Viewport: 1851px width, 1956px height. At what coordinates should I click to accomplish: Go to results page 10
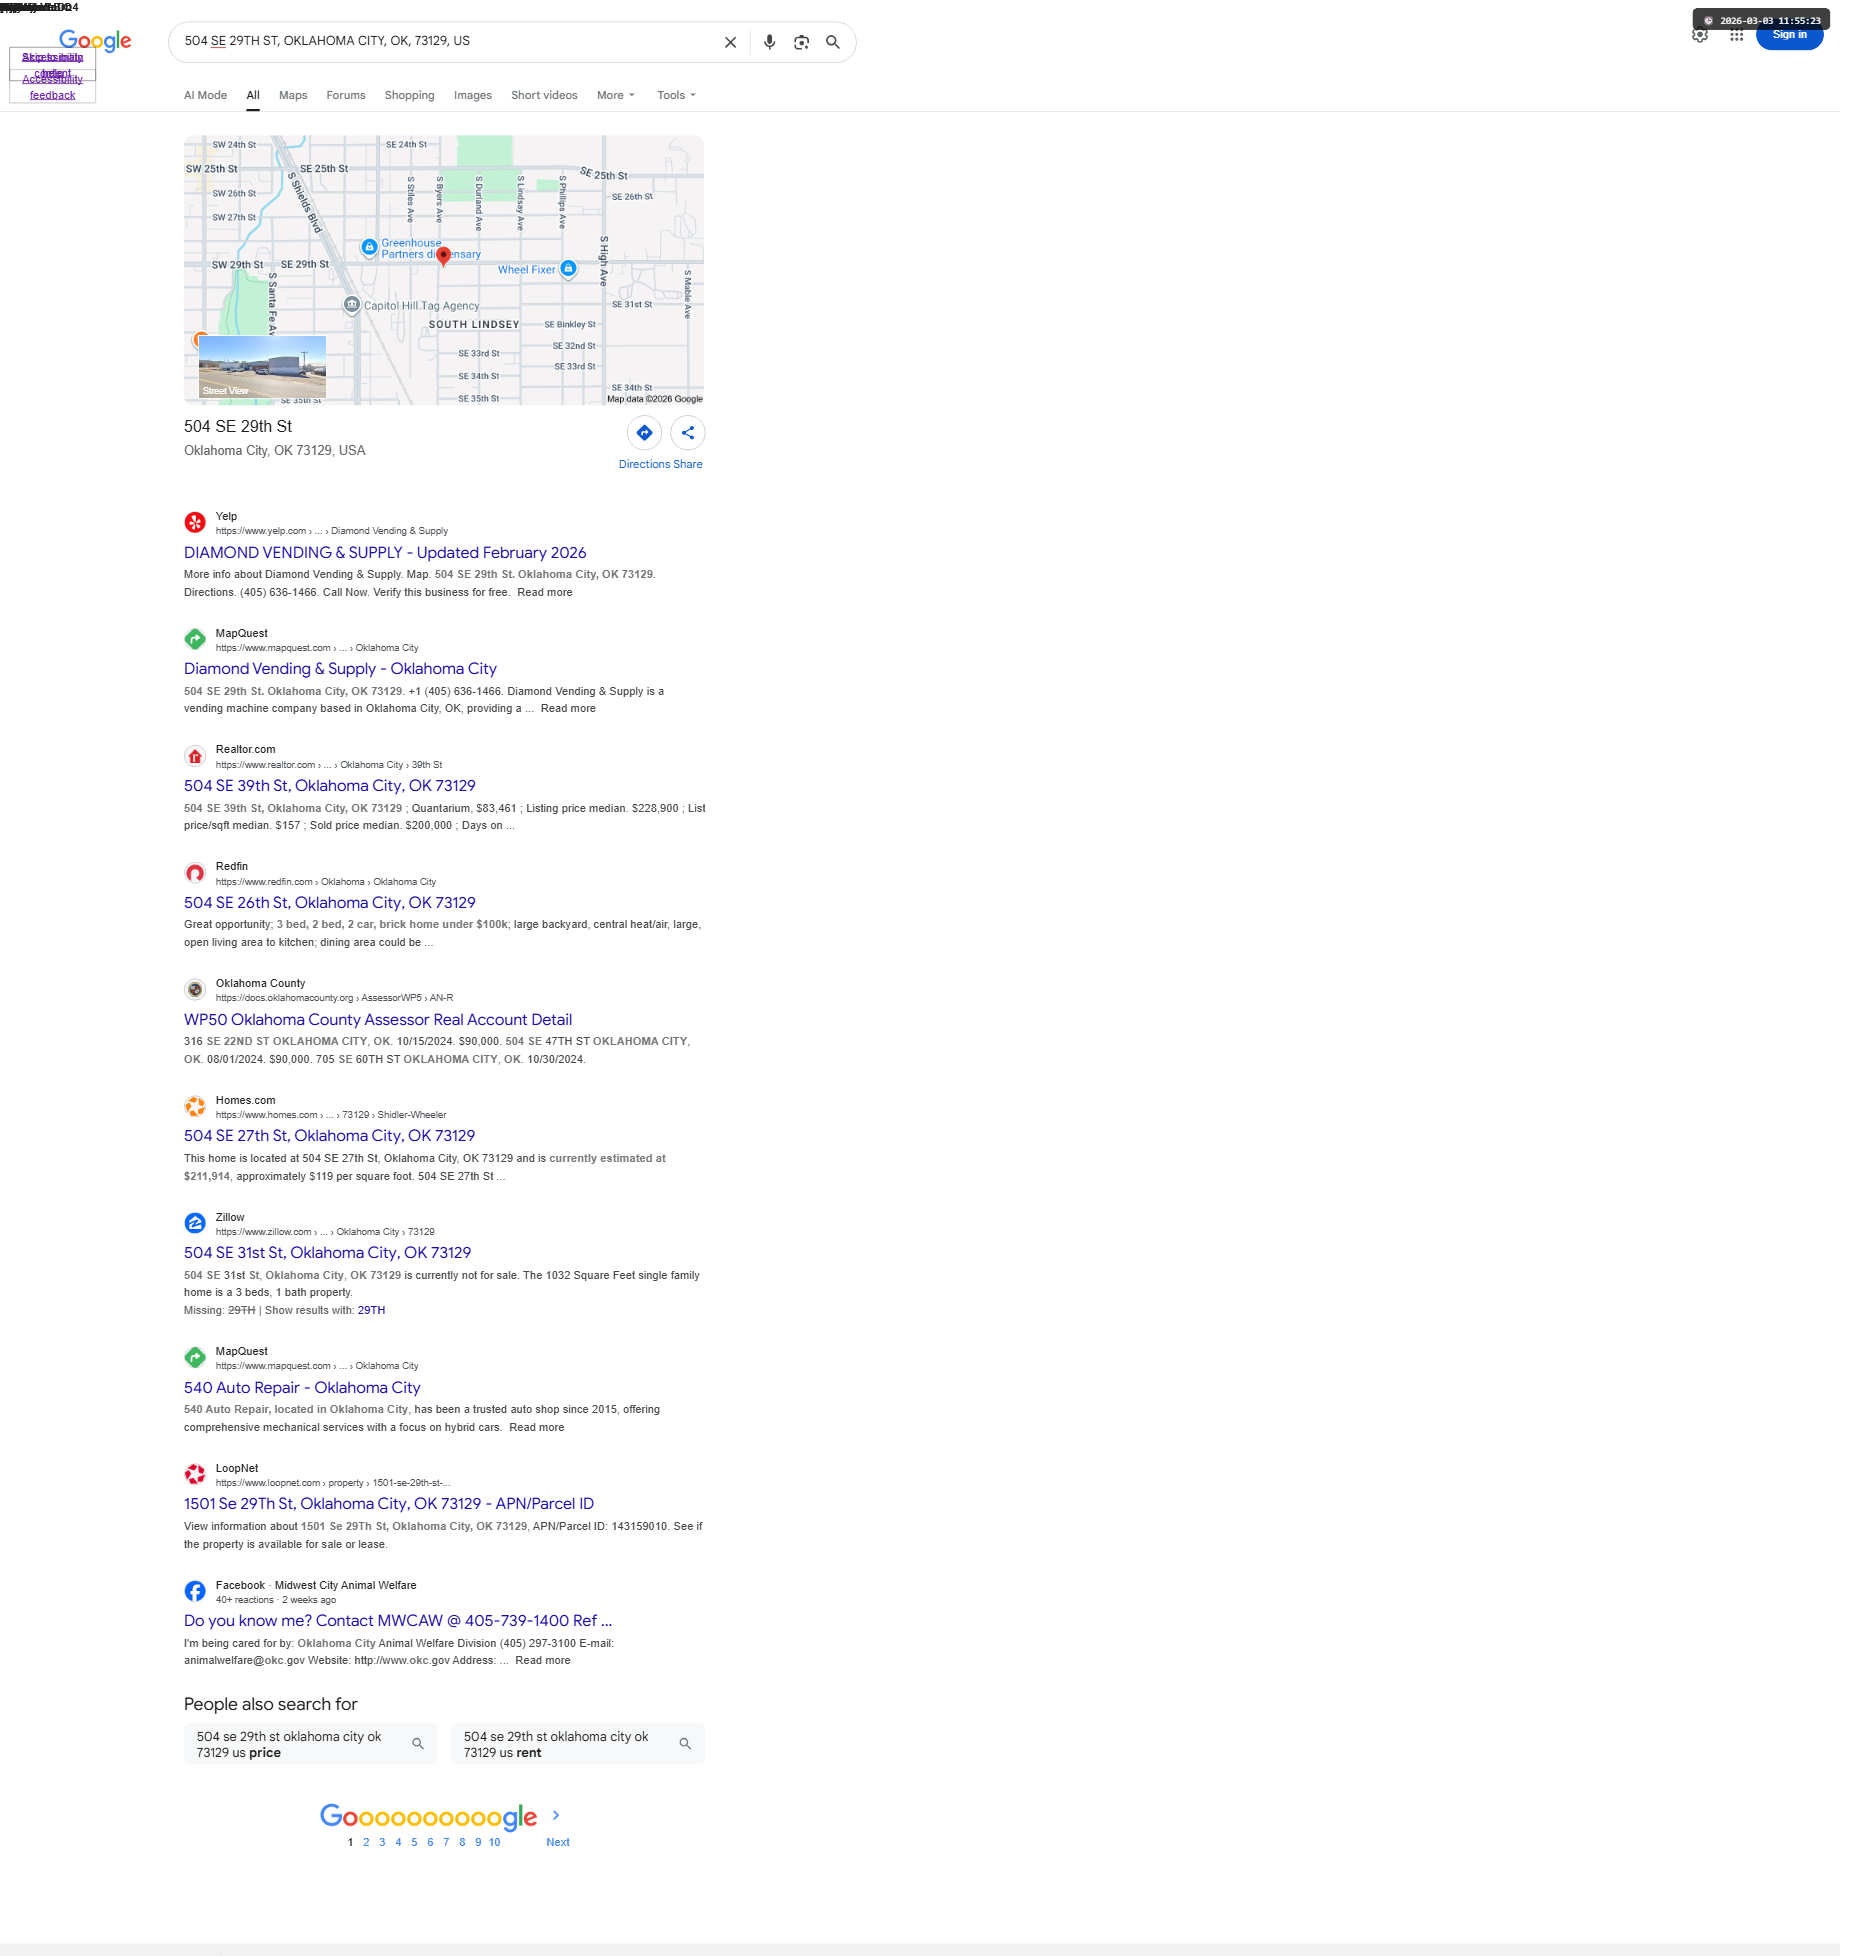[494, 1842]
